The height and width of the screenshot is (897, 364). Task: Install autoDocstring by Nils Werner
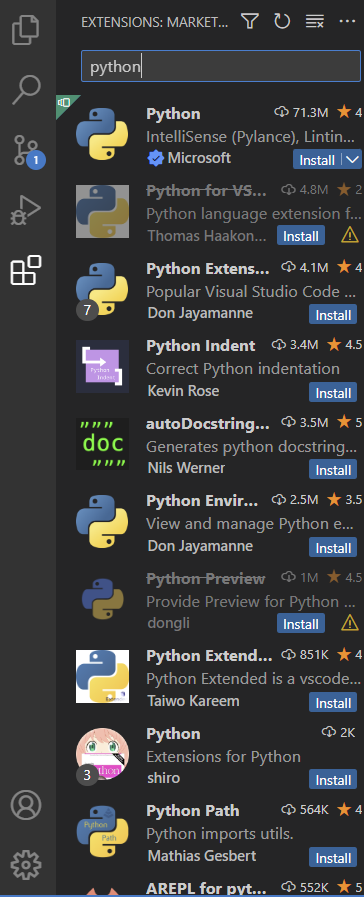(x=333, y=470)
